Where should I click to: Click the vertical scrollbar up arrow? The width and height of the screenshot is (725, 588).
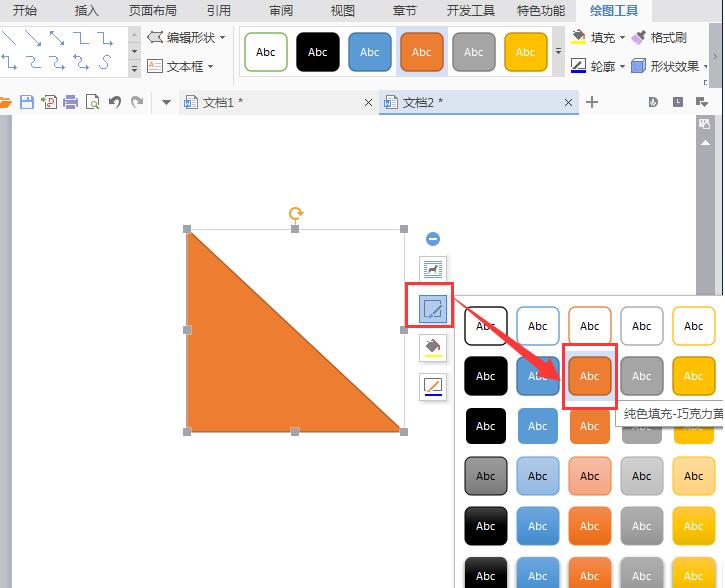coord(705,143)
